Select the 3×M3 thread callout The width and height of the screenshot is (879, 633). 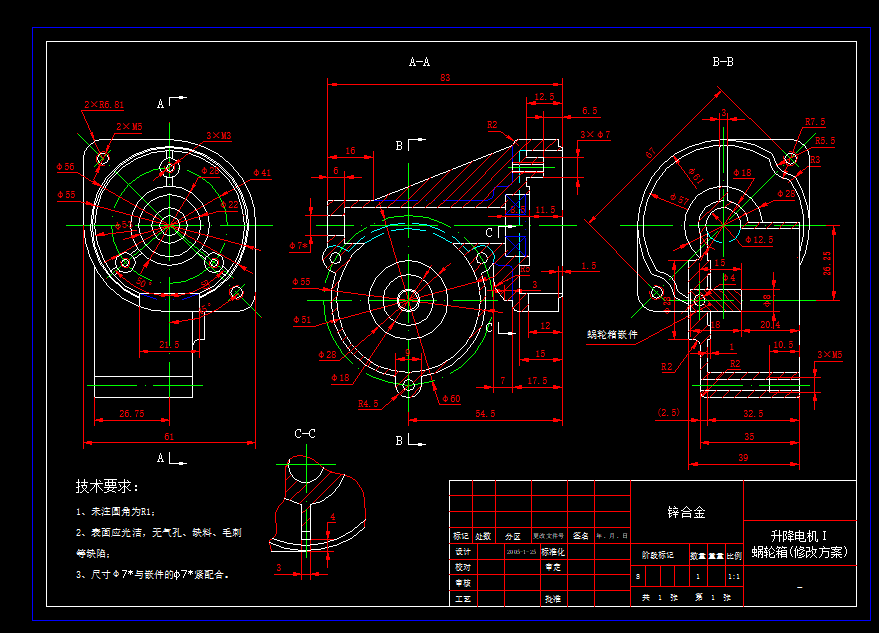219,136
